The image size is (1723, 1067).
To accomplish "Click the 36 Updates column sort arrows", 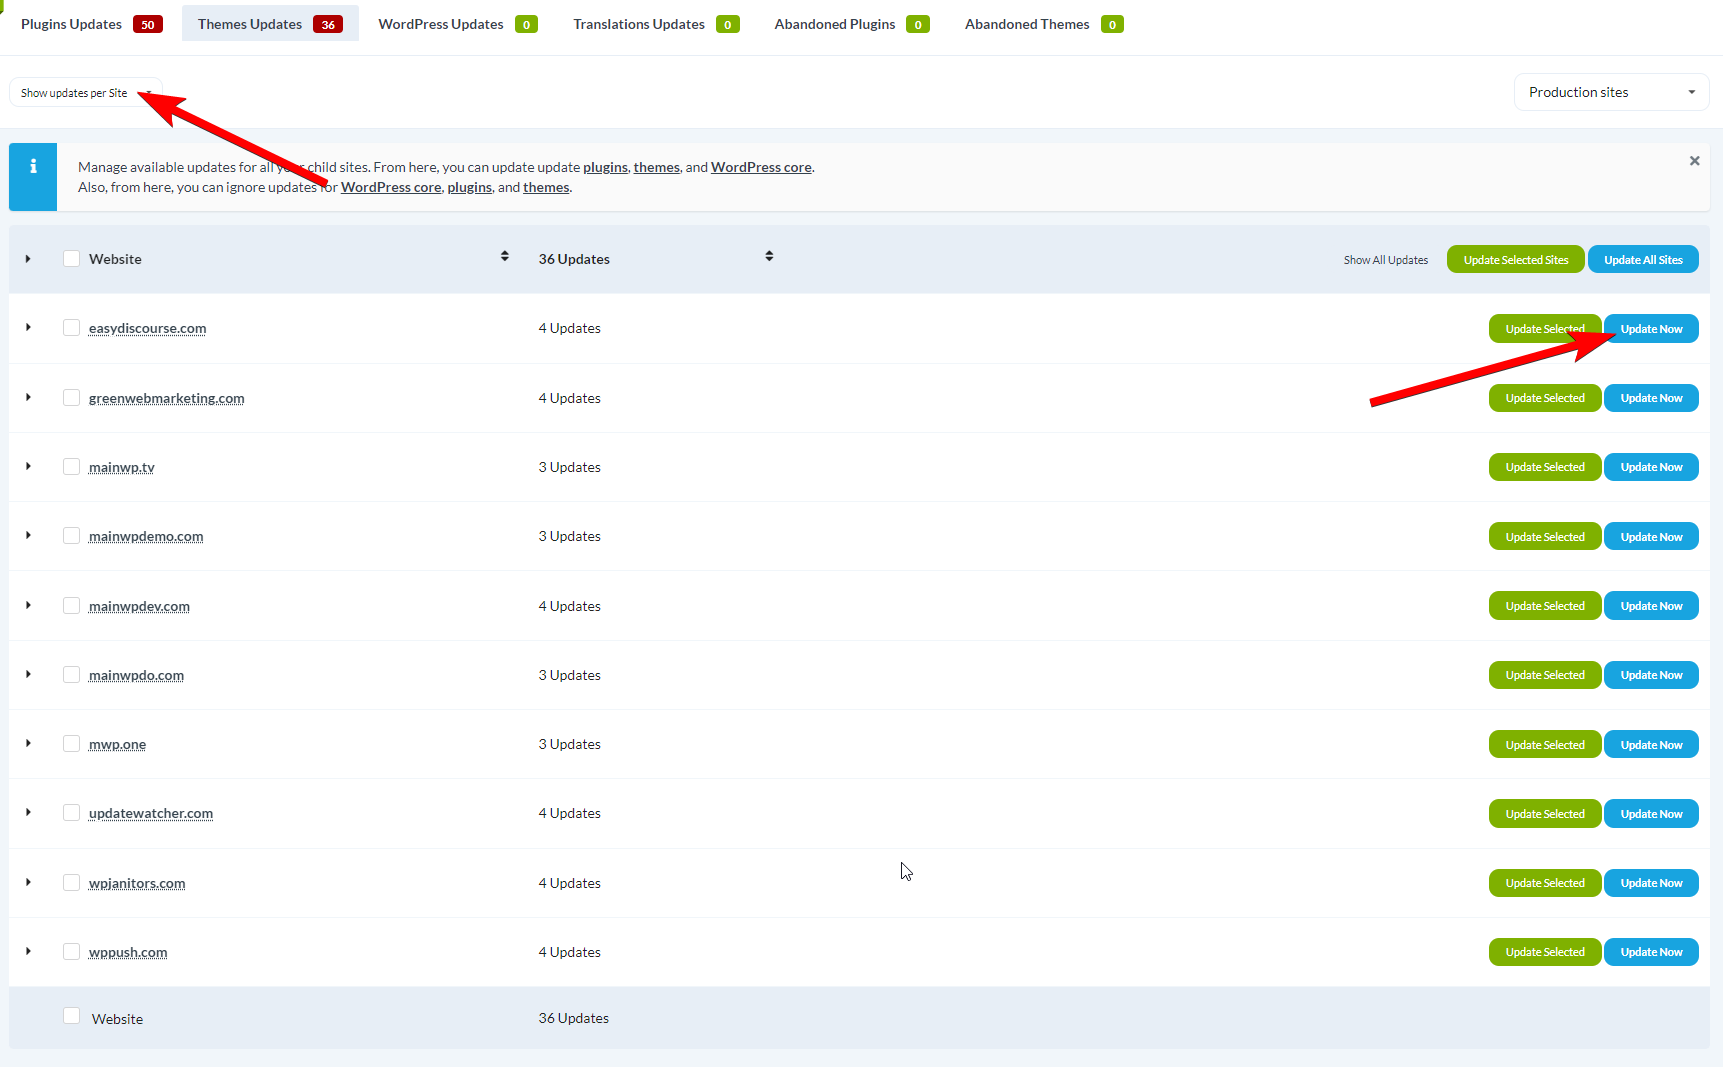I will 769,256.
